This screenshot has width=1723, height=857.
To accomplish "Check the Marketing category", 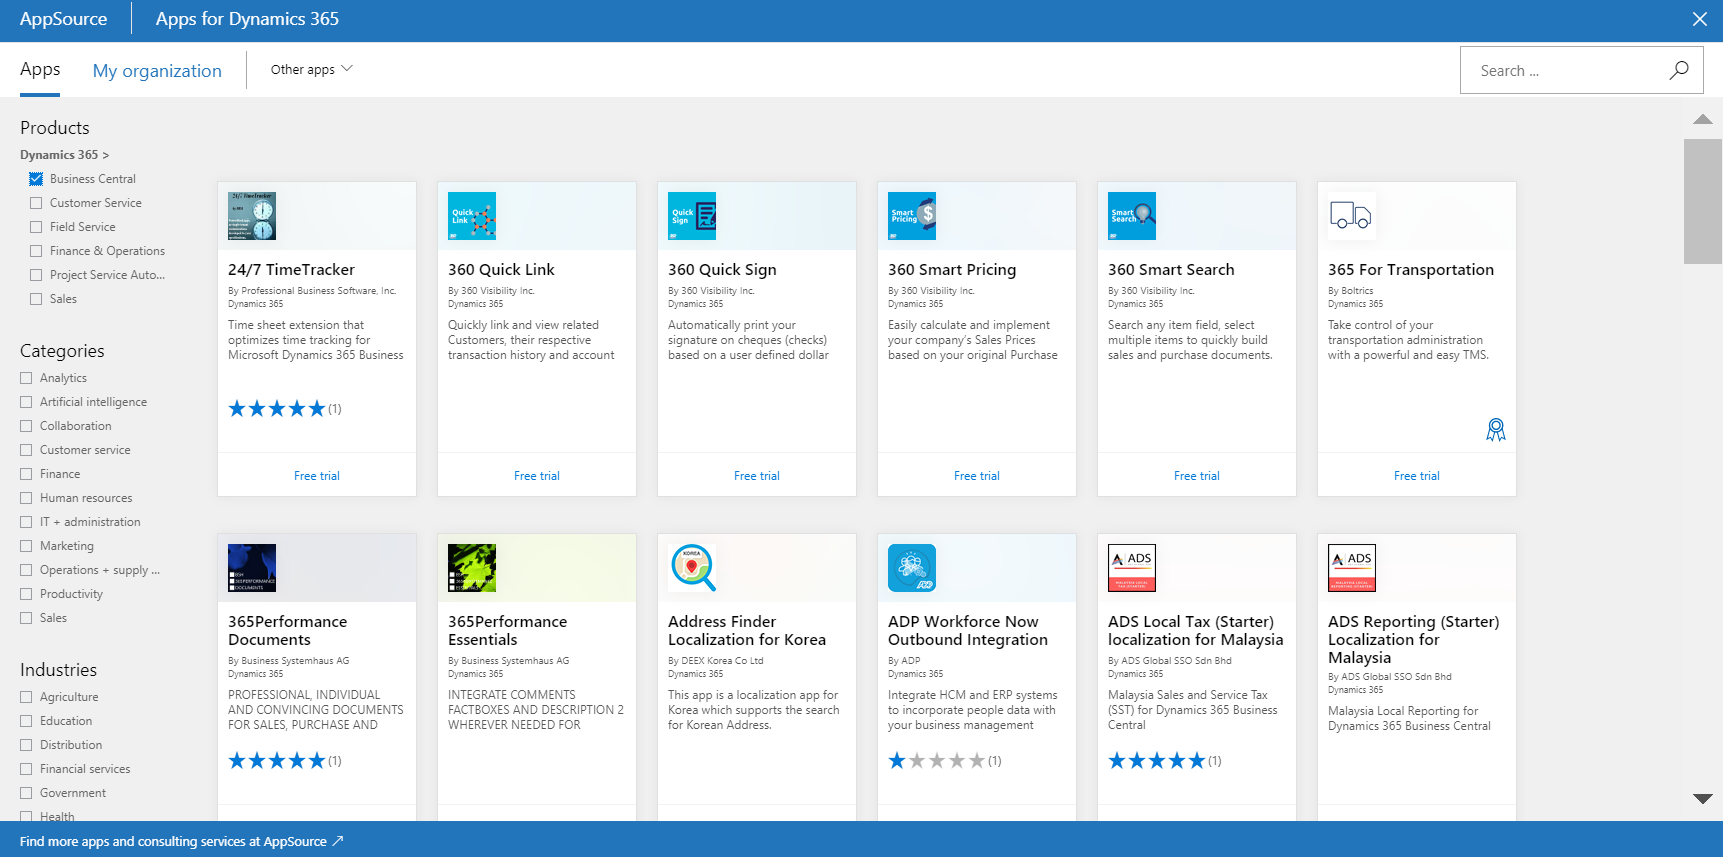I will click(x=26, y=546).
